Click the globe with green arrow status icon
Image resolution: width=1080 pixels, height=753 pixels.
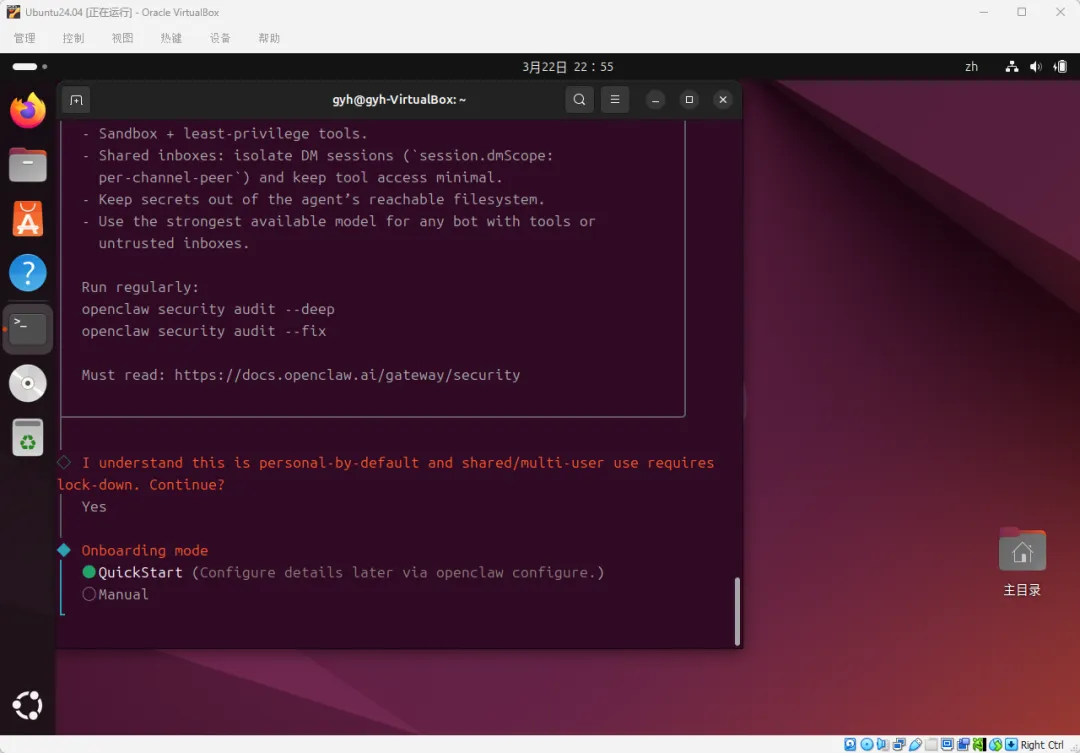(995, 744)
